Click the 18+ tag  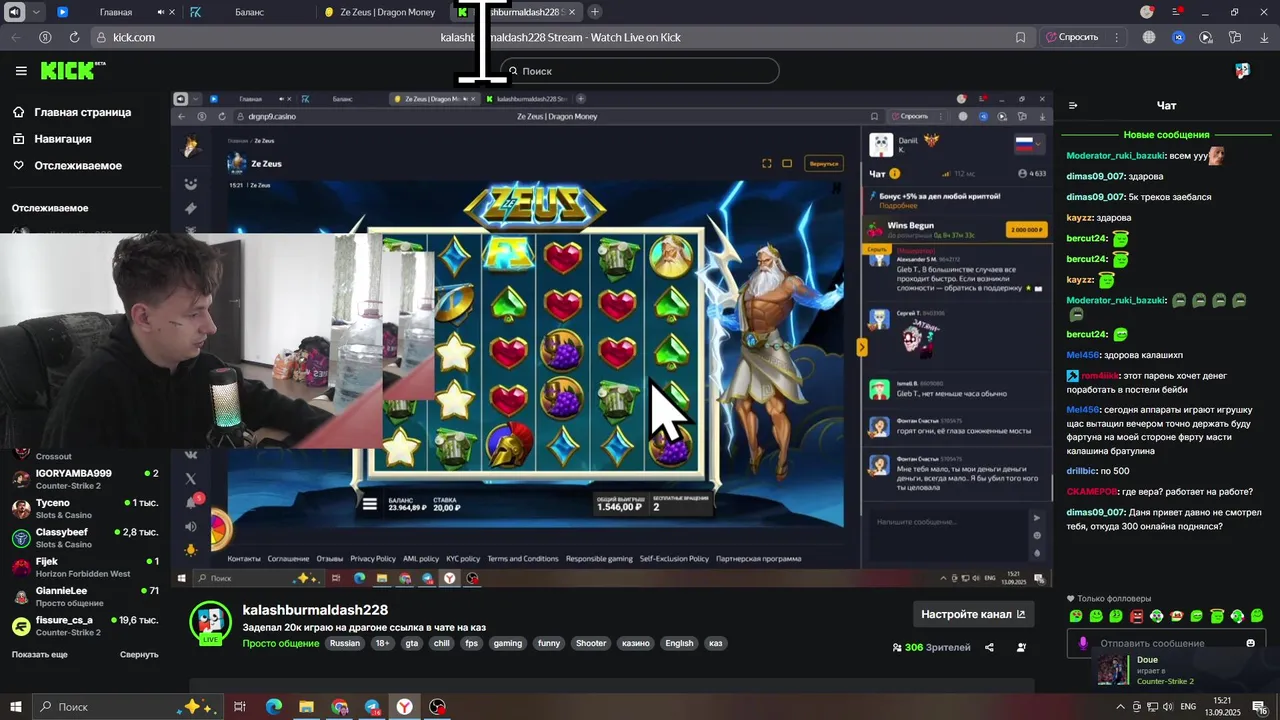(382, 643)
